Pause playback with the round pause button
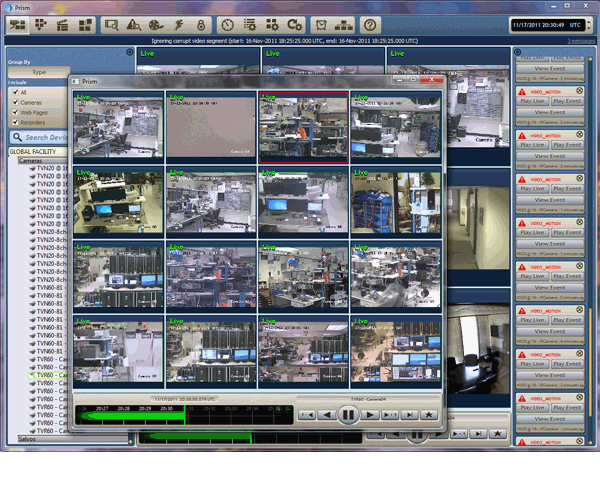600x500 pixels. coord(347,413)
